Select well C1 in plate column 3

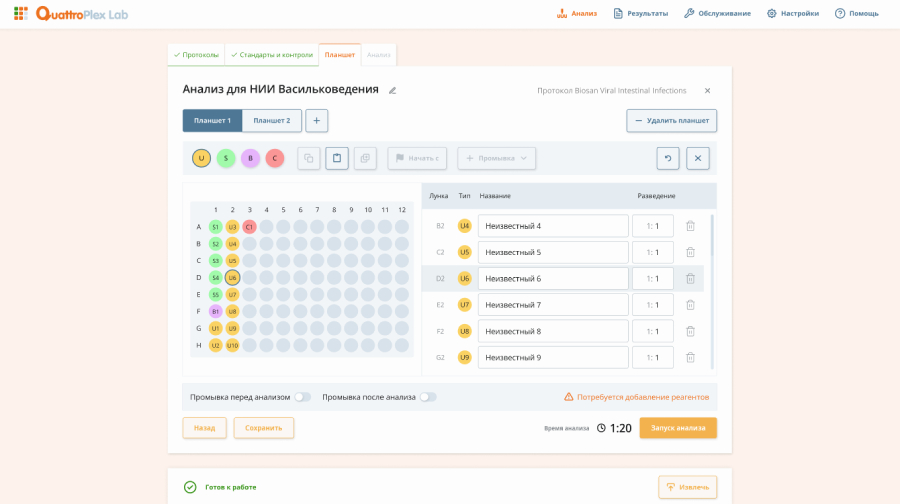coord(249,227)
